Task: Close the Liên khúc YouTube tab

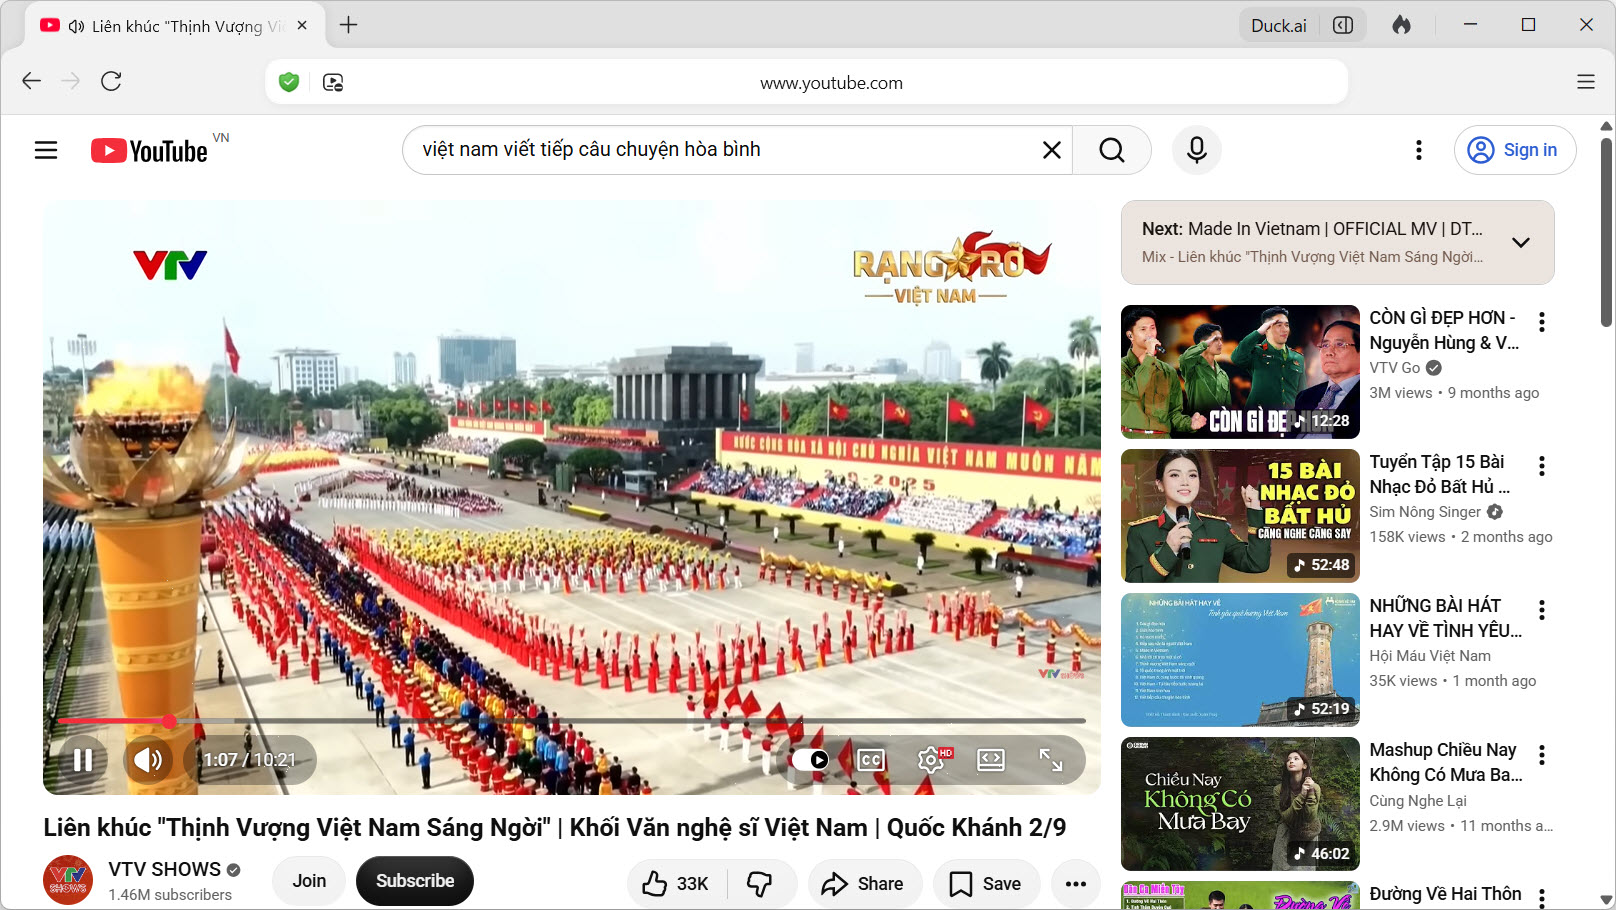Action: [302, 25]
